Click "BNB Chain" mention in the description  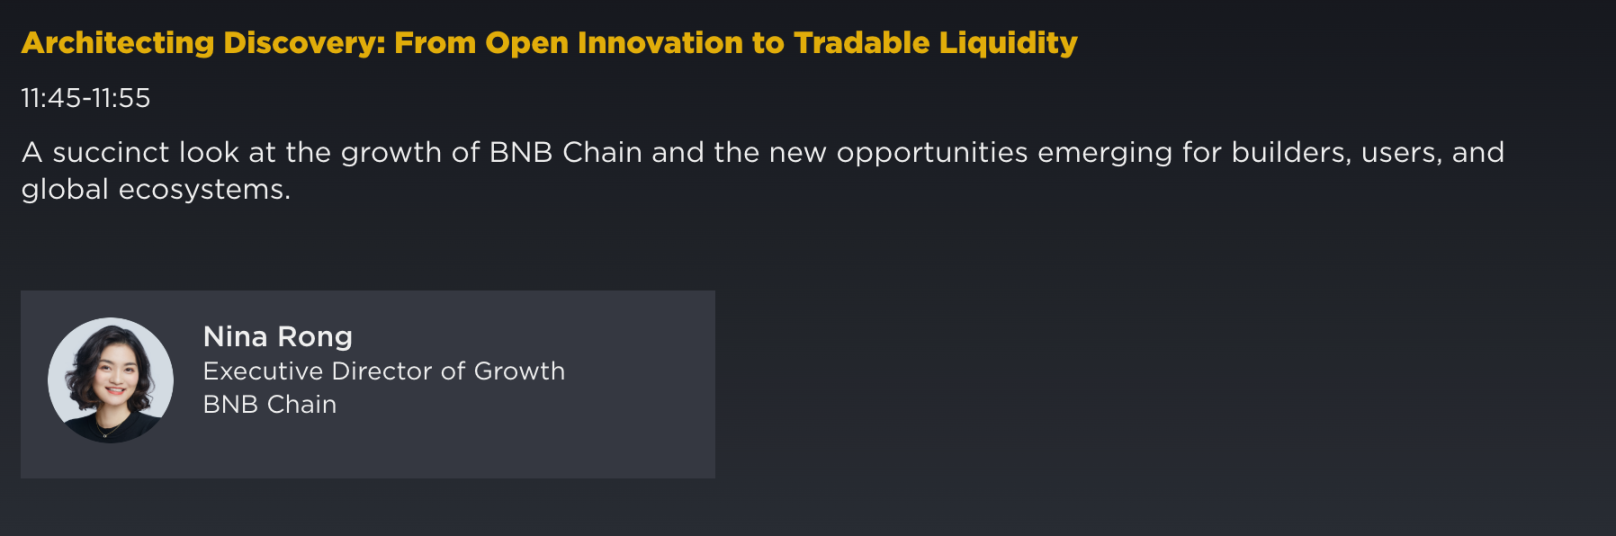coord(565,153)
